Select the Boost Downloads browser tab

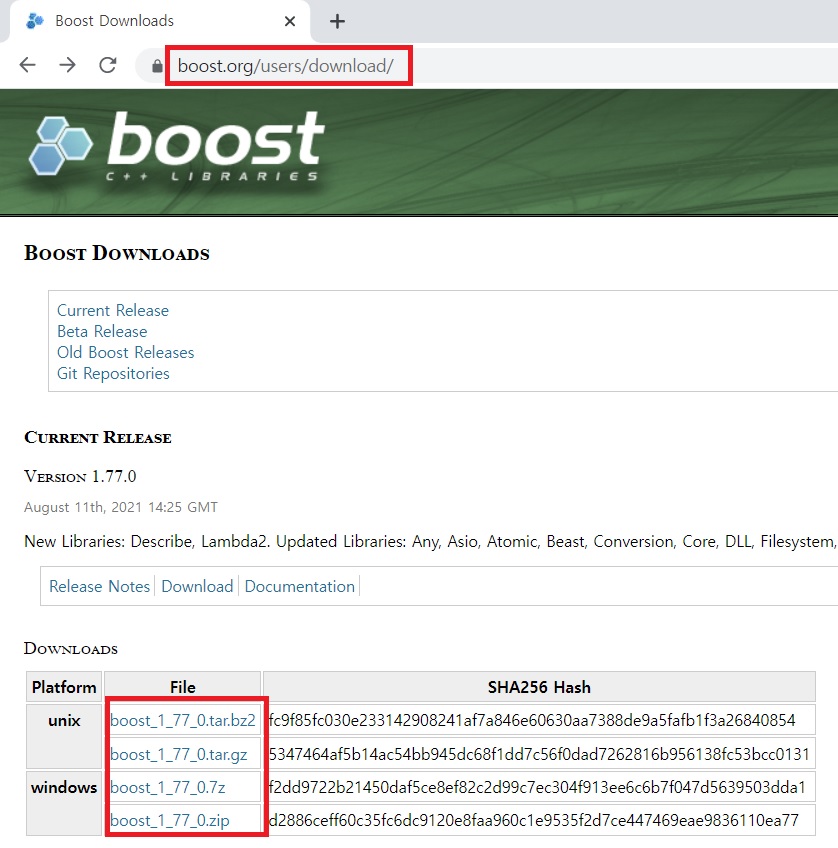click(x=159, y=21)
